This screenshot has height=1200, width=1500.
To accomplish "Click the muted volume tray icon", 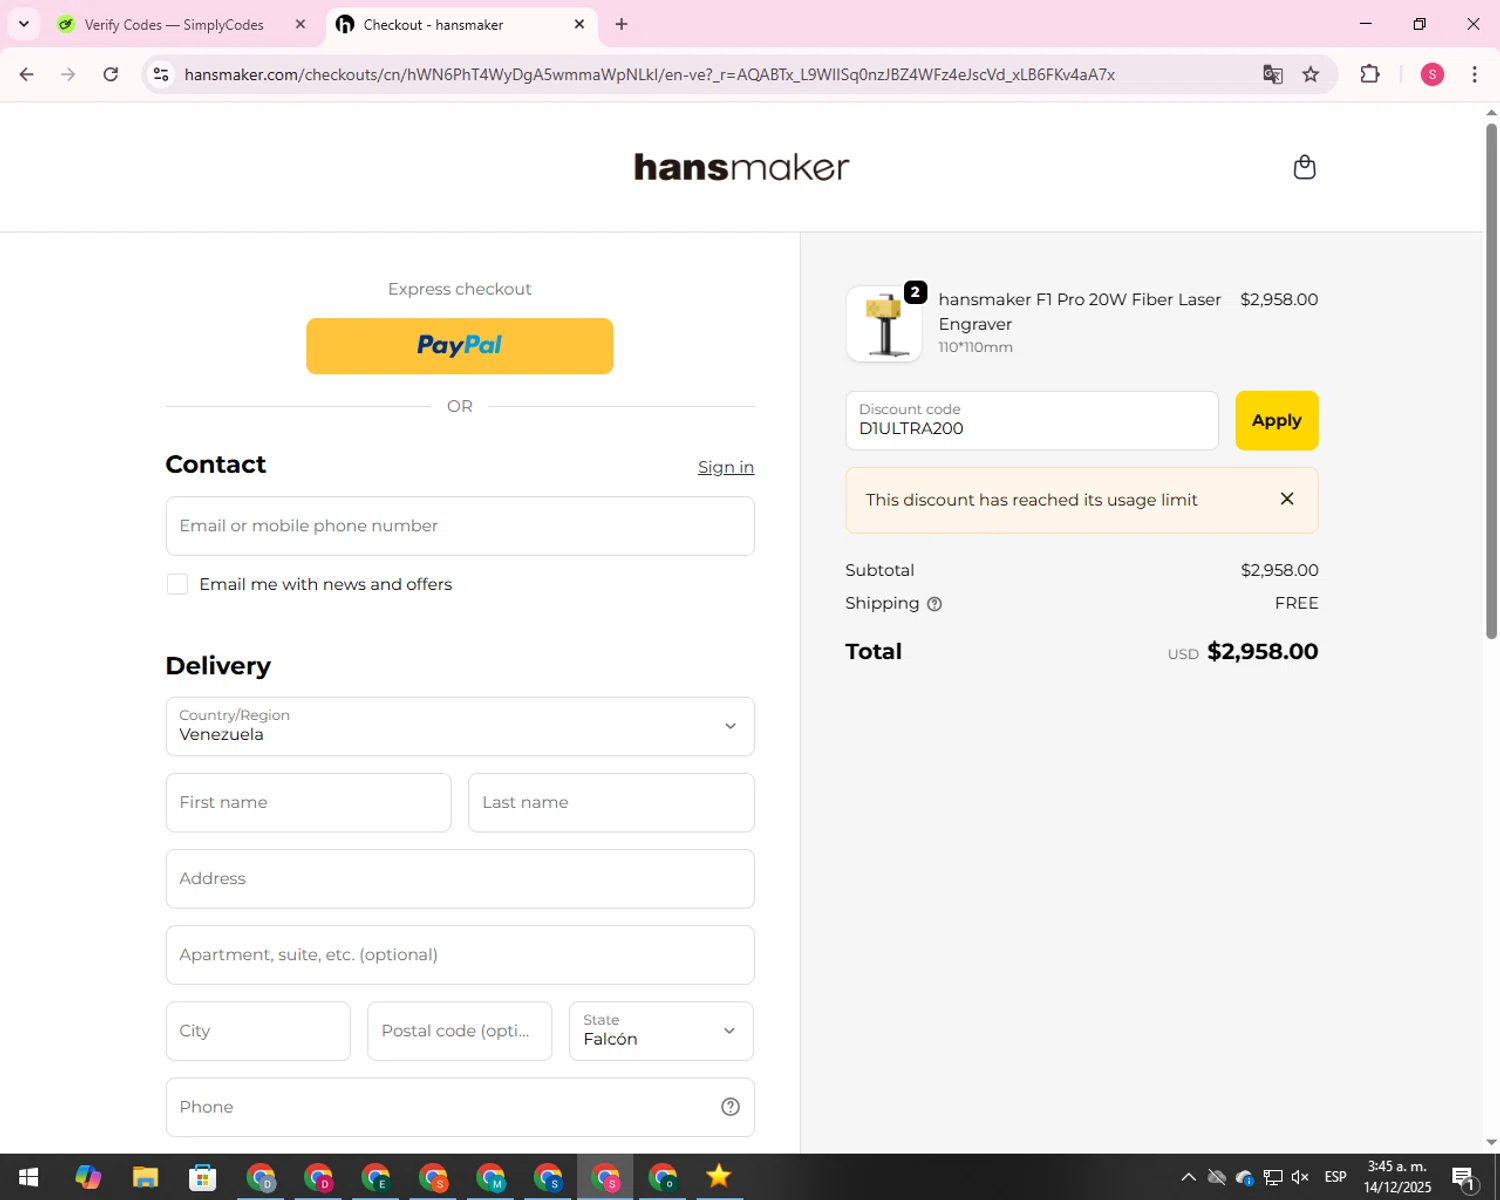I will coord(1300,1177).
